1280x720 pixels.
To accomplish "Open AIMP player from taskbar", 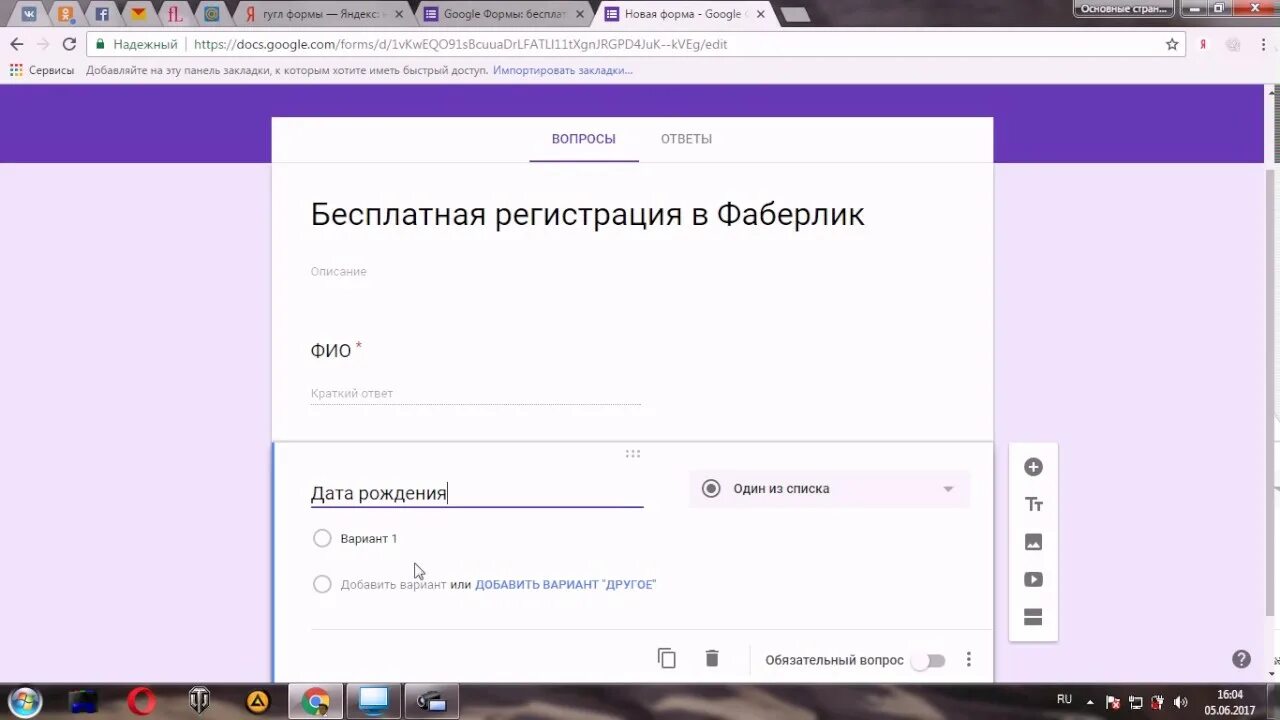I will (258, 701).
